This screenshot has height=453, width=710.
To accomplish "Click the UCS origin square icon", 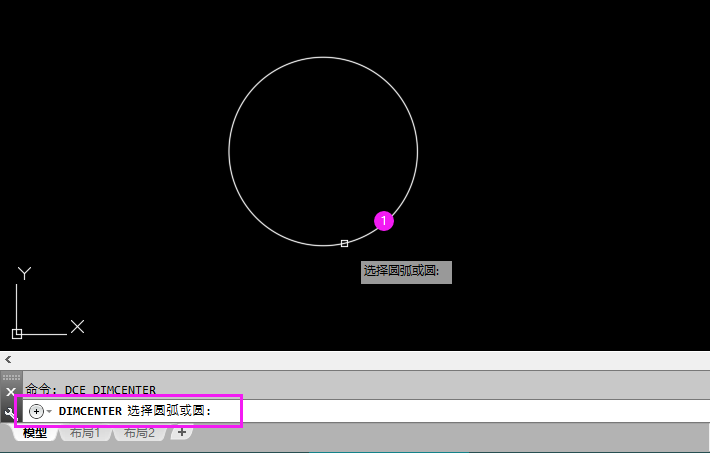I will click(x=17, y=334).
